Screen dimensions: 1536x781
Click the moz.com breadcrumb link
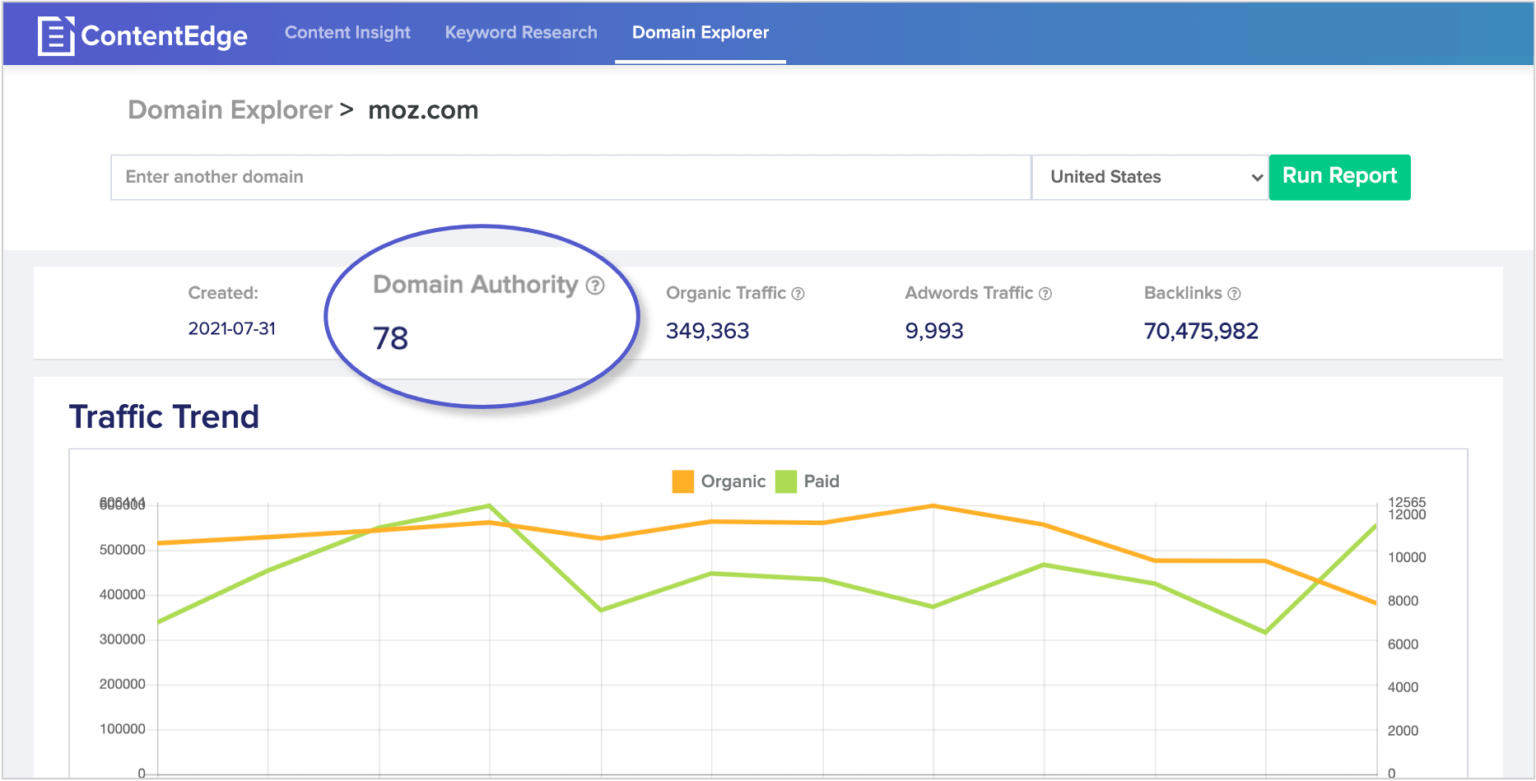click(422, 110)
